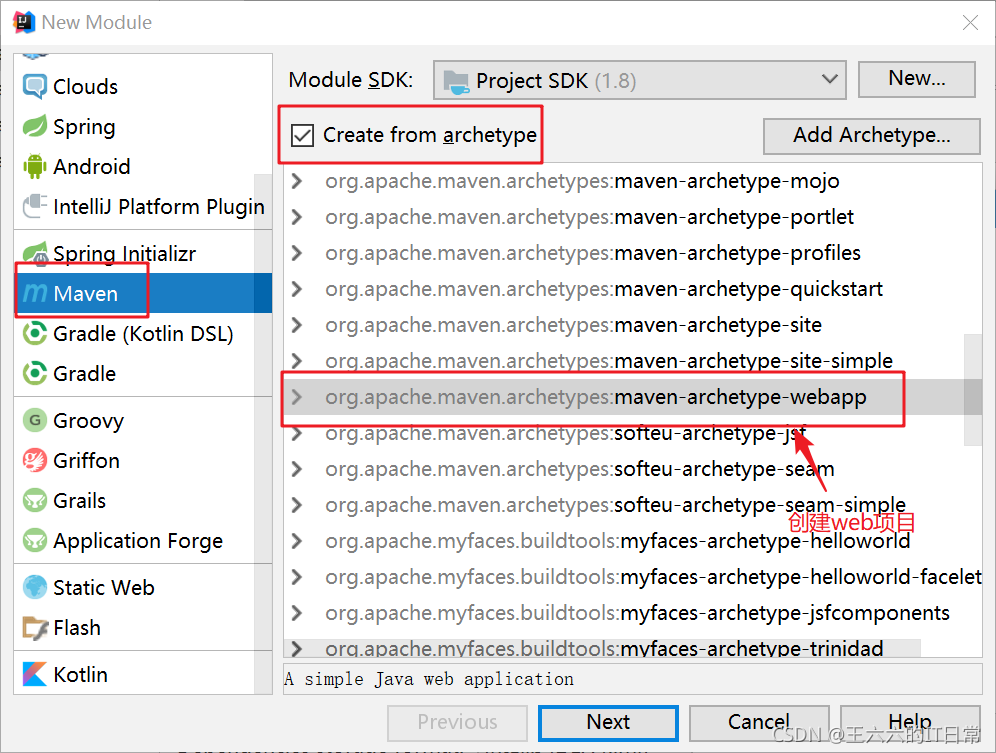Click the Previous button
This screenshot has width=996, height=753.
[x=457, y=722]
